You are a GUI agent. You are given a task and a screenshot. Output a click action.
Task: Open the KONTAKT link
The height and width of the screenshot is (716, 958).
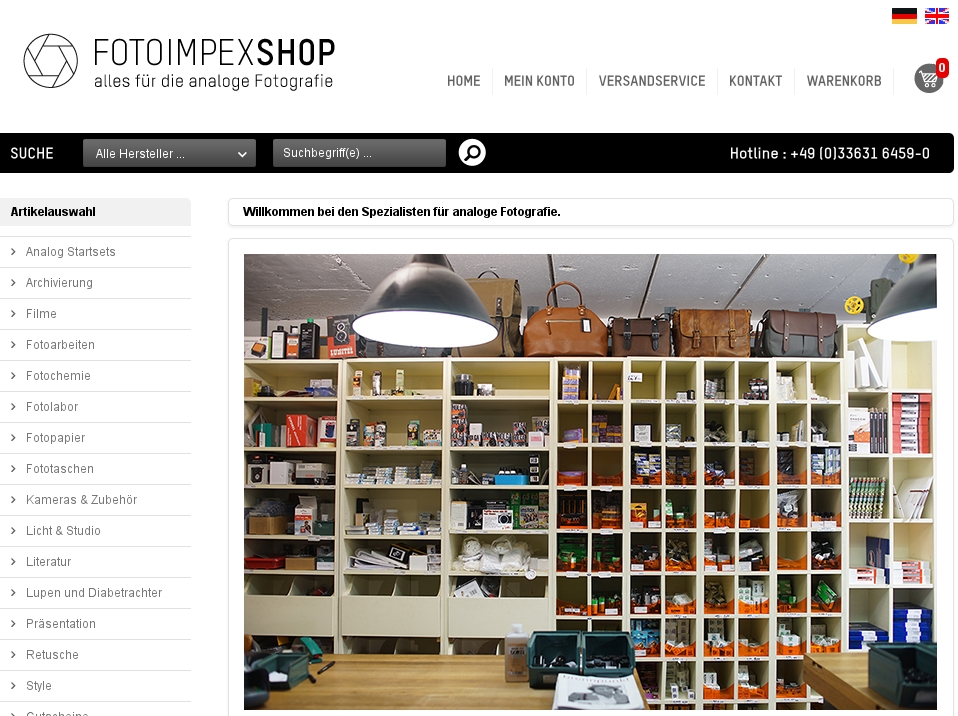click(756, 81)
